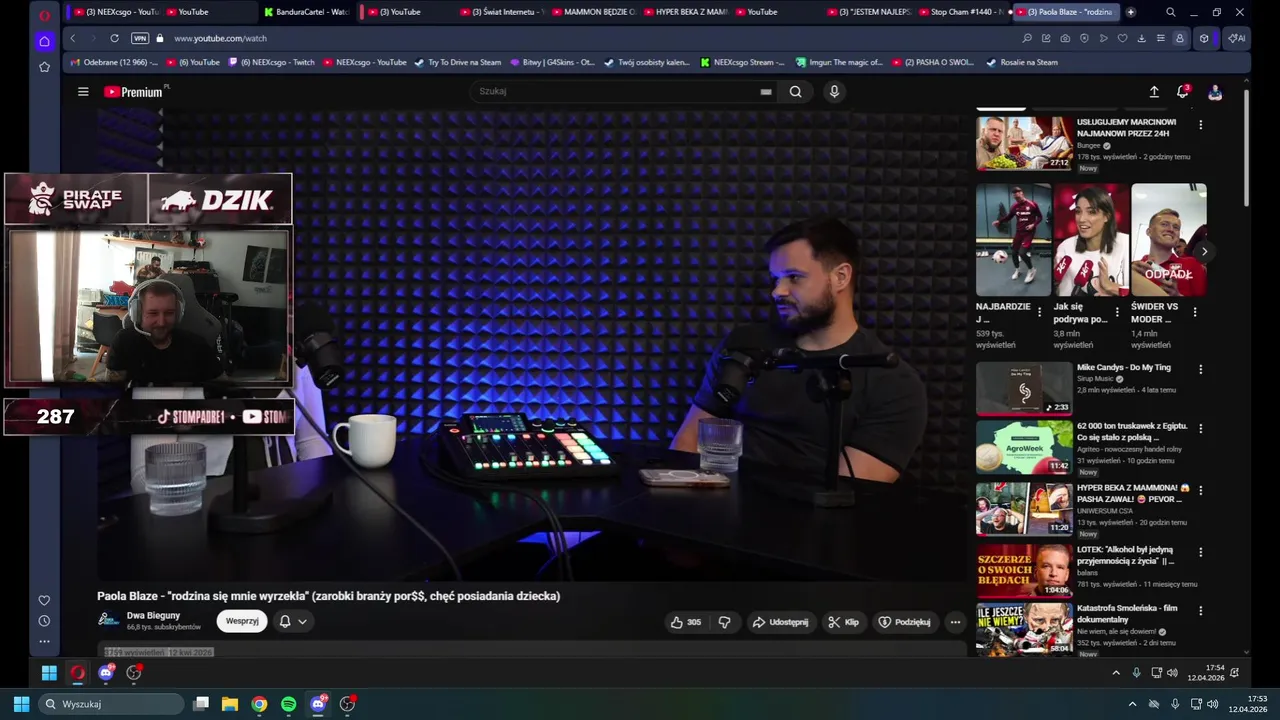Open options for HYPER BEKA Z MAMMONA video
Viewport: 1280px width, 720px height.
pyautogui.click(x=1201, y=490)
